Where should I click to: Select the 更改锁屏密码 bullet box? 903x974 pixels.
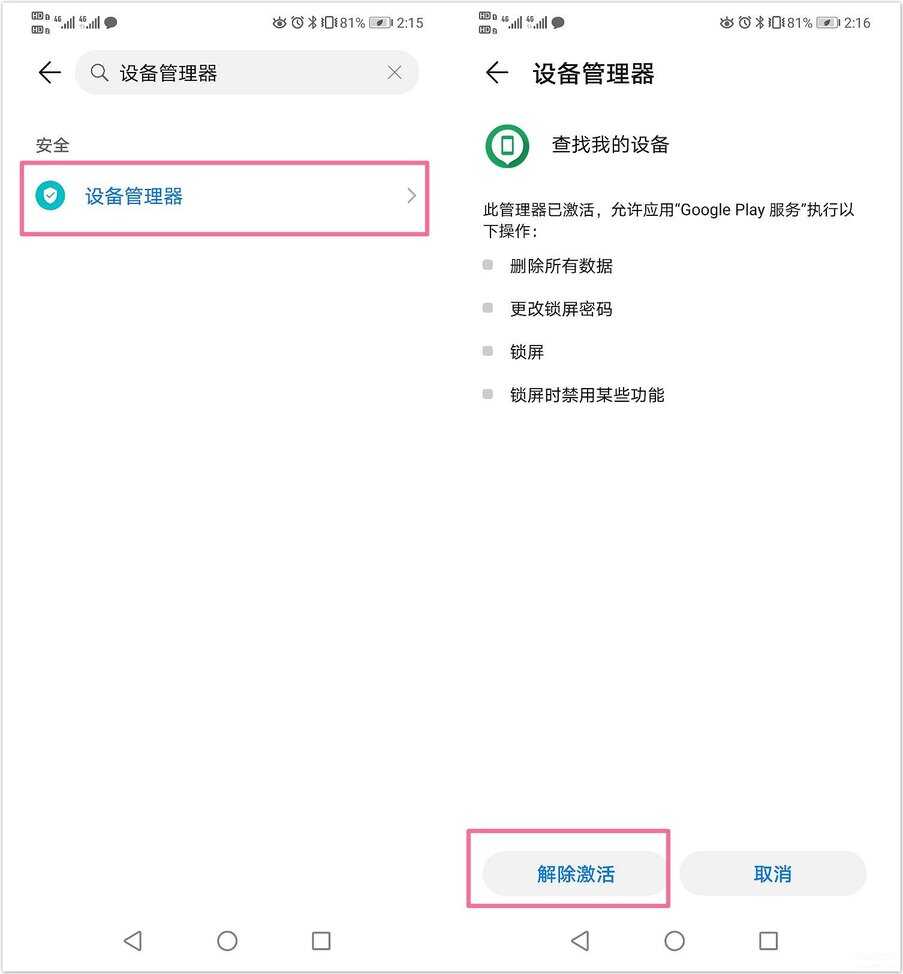[488, 308]
